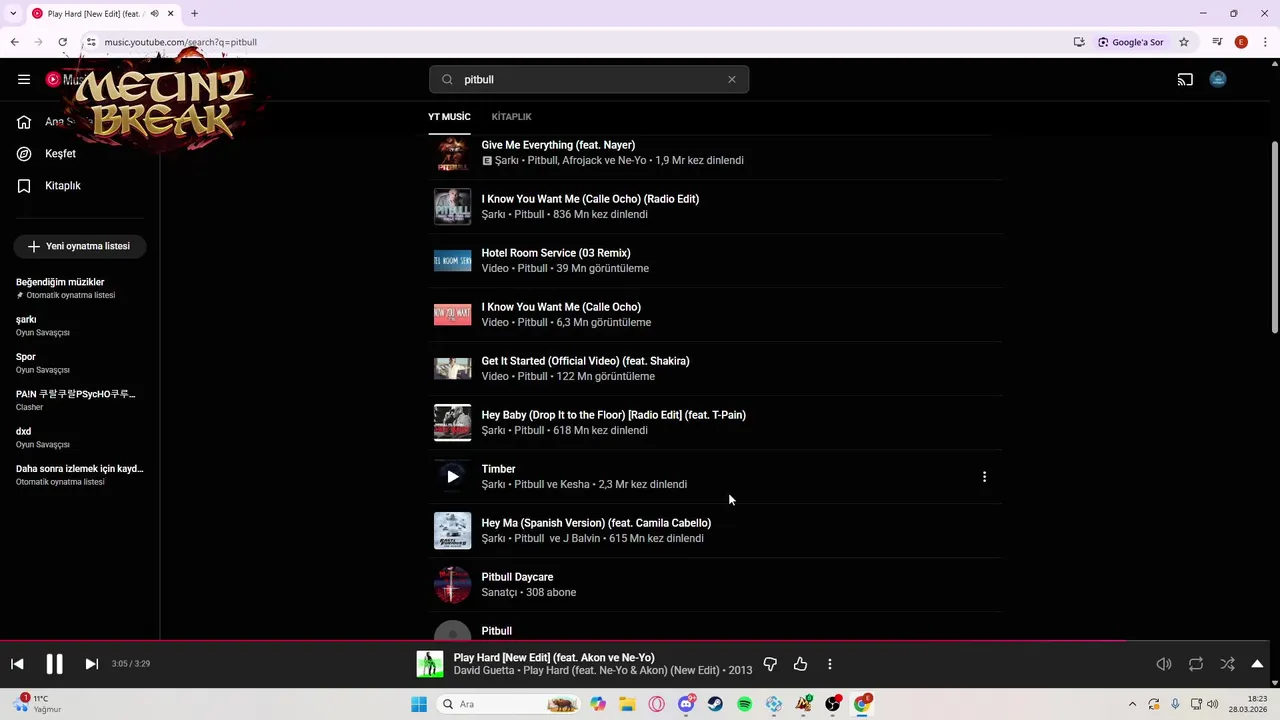Viewport: 1280px width, 720px height.
Task: Select Hey Baby (Drop It to the Floor) thumbnail
Action: pyautogui.click(x=452, y=423)
